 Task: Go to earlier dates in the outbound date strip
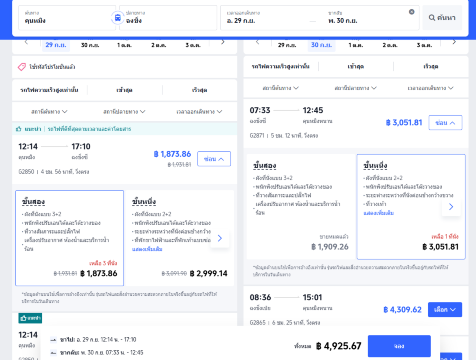(x=26, y=42)
